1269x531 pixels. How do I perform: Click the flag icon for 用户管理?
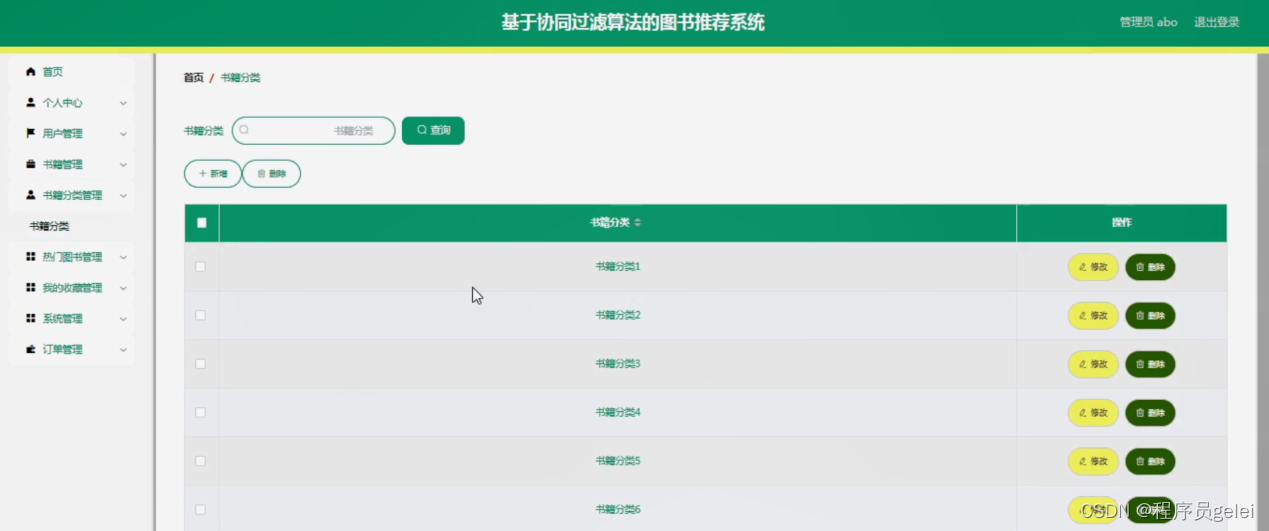31,134
